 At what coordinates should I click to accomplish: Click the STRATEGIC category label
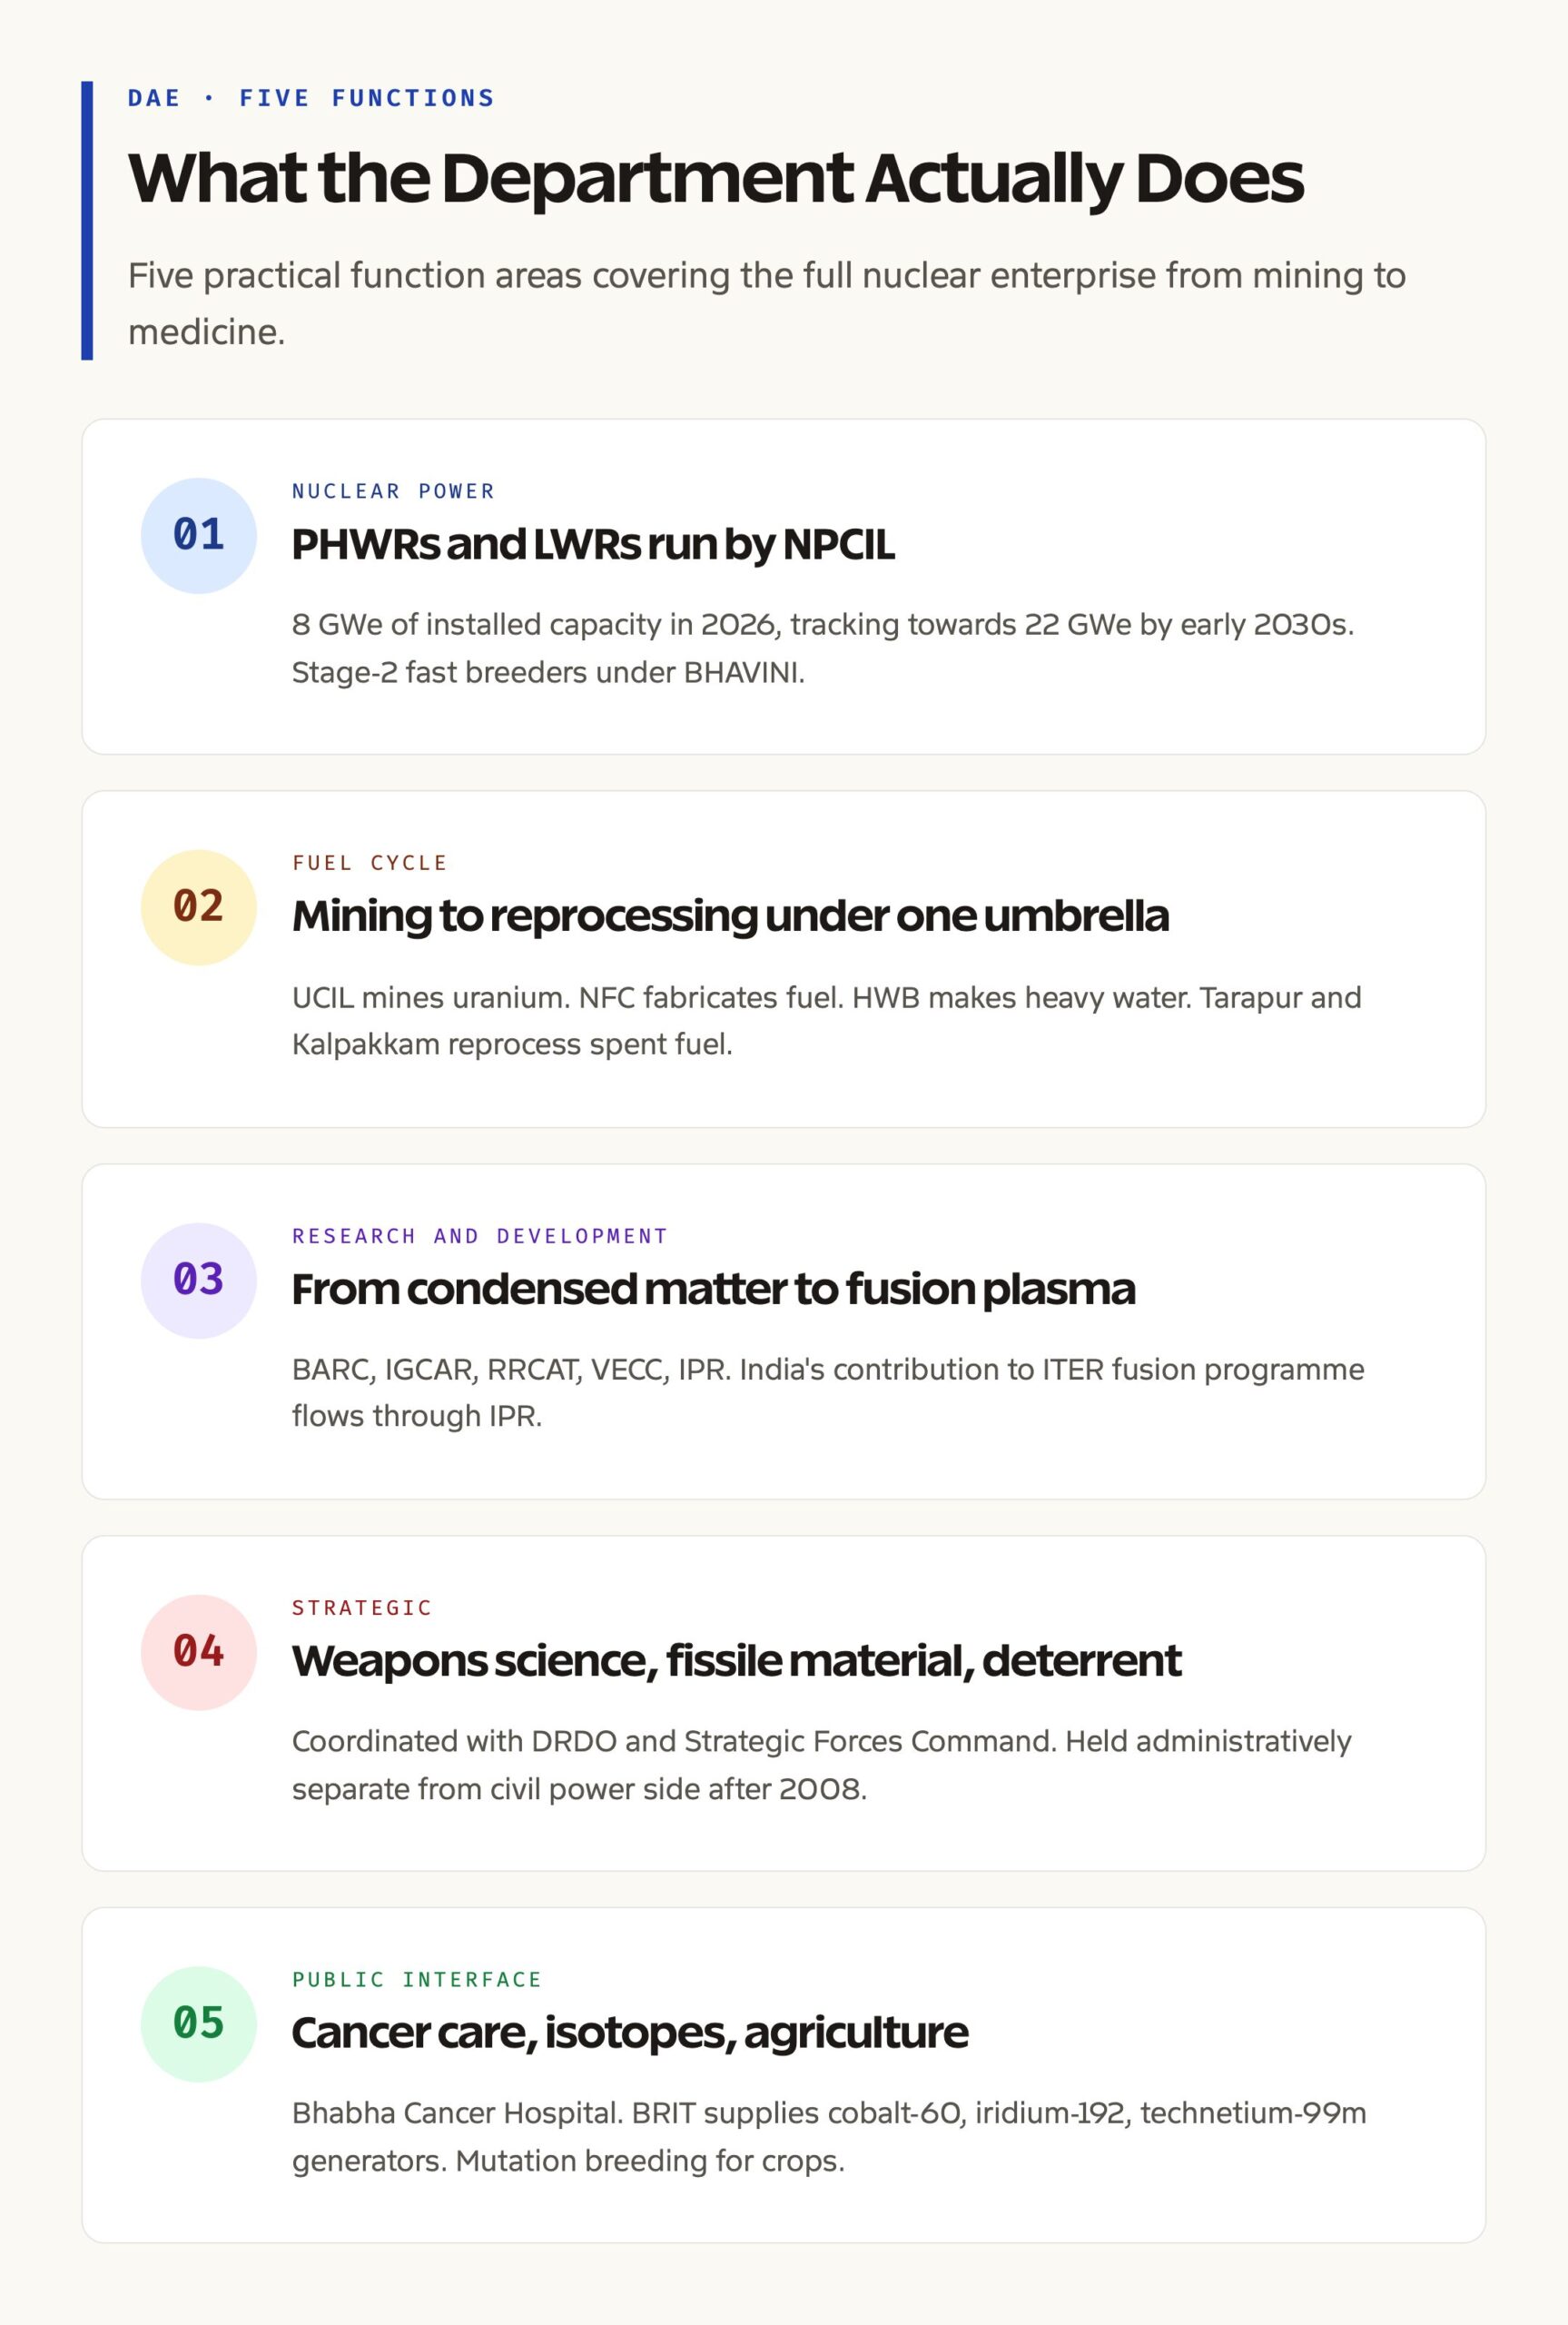tap(362, 1608)
